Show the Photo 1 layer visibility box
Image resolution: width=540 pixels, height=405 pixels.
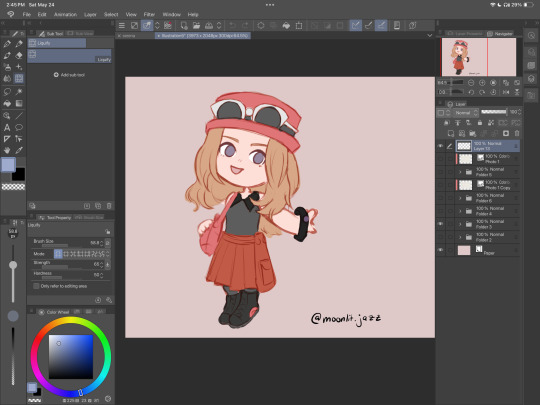440,159
